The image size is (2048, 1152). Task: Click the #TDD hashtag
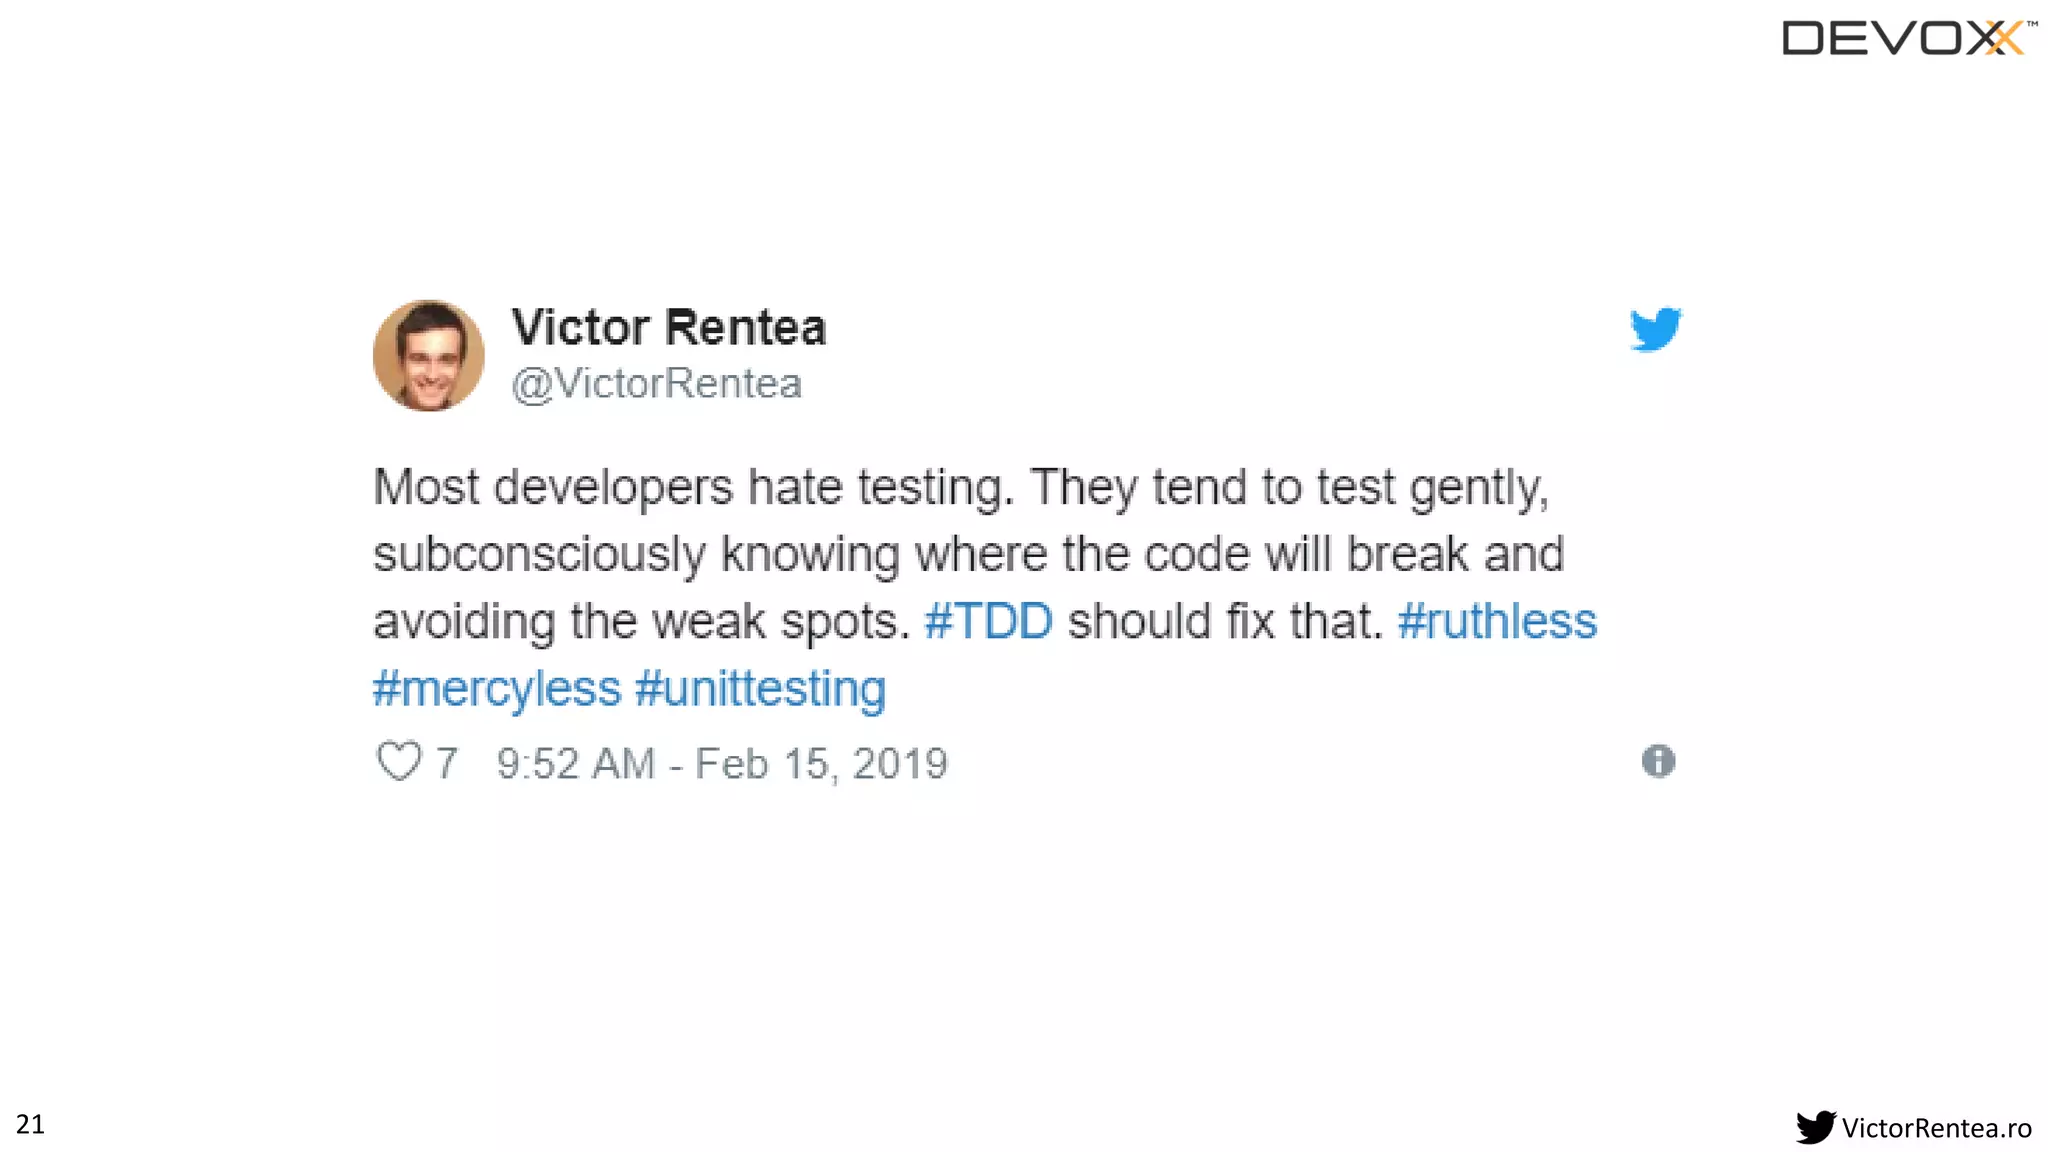[x=988, y=620]
